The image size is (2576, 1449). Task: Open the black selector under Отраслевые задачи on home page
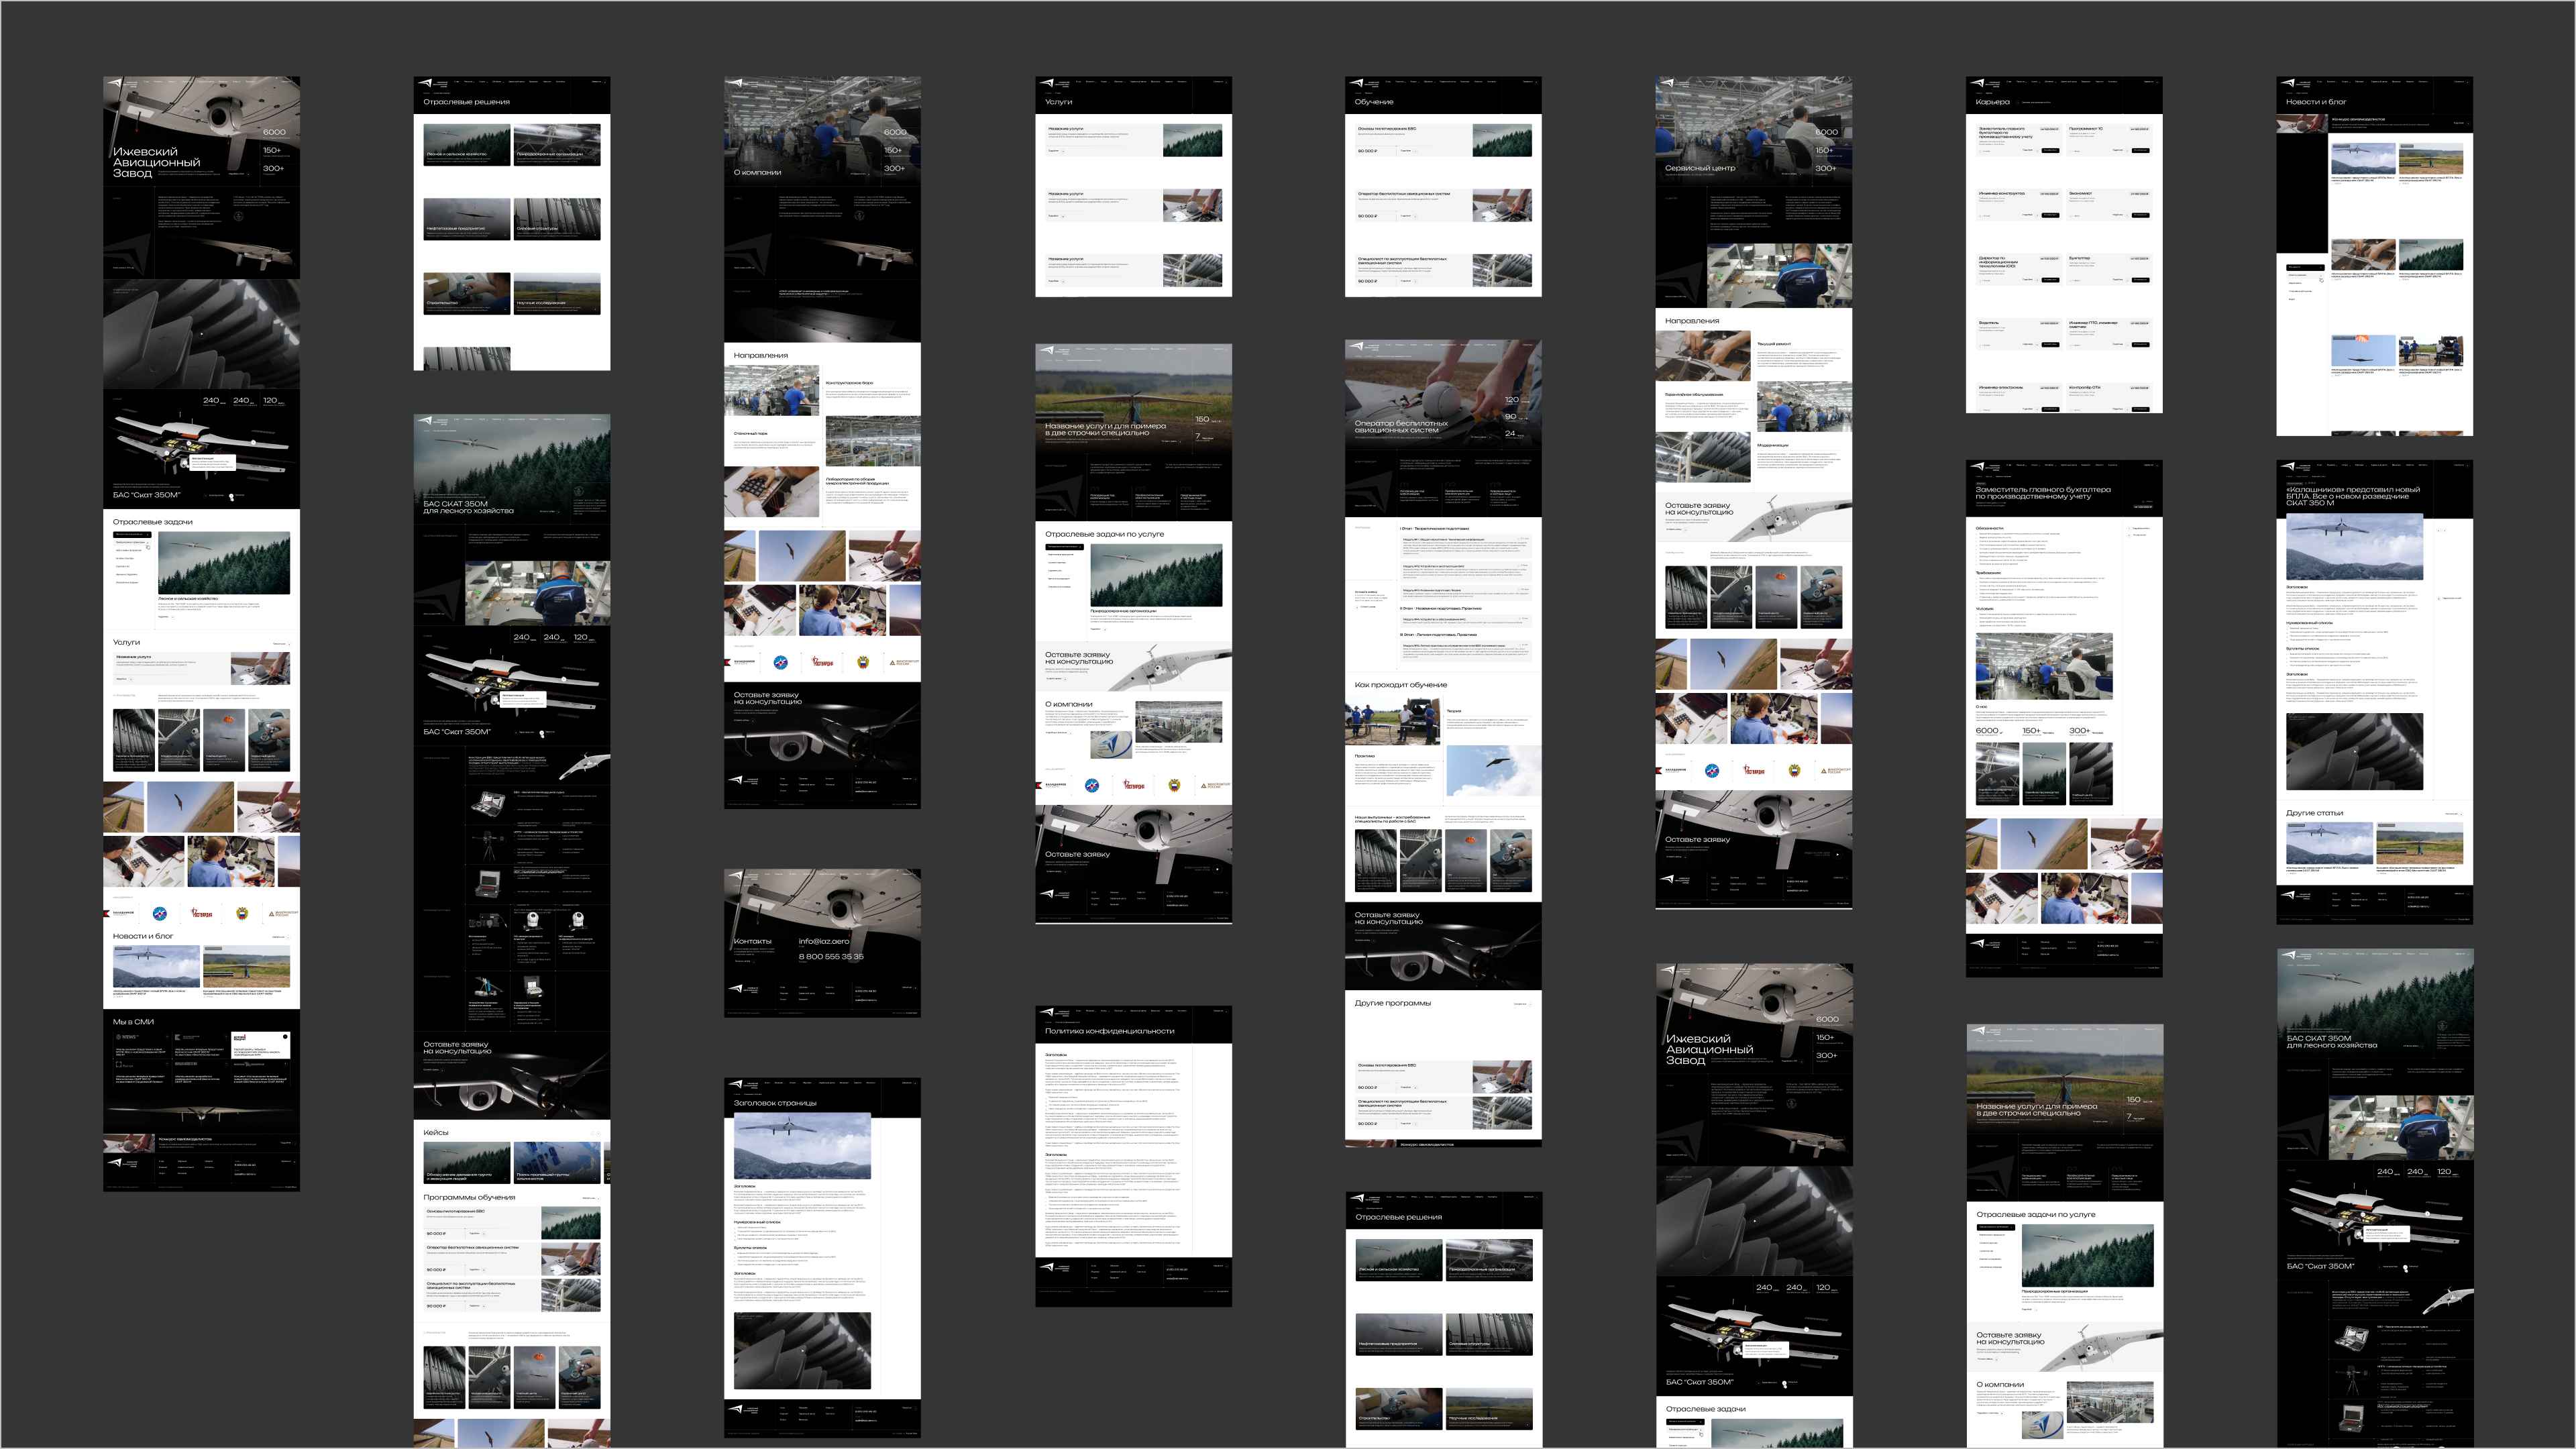pos(132,534)
